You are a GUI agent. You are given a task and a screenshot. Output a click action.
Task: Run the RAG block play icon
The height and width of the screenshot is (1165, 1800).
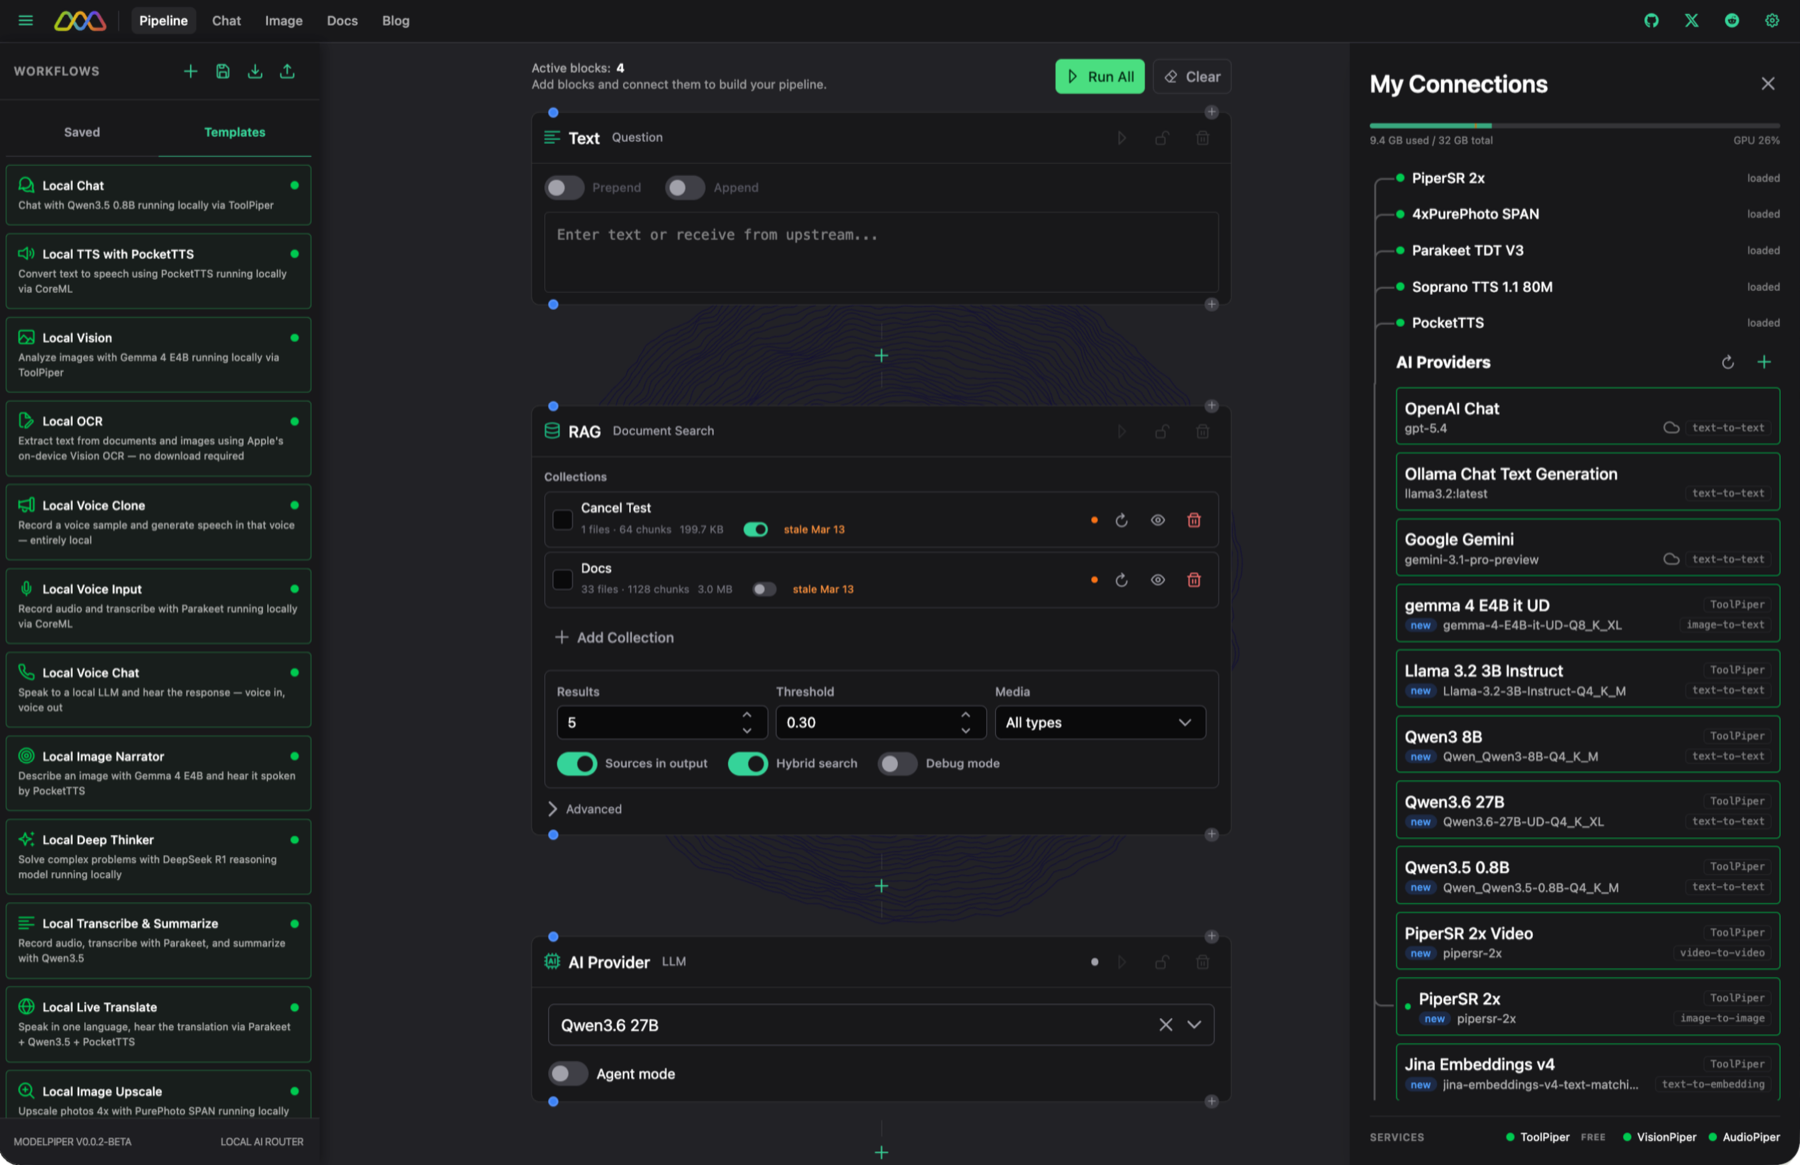point(1122,431)
